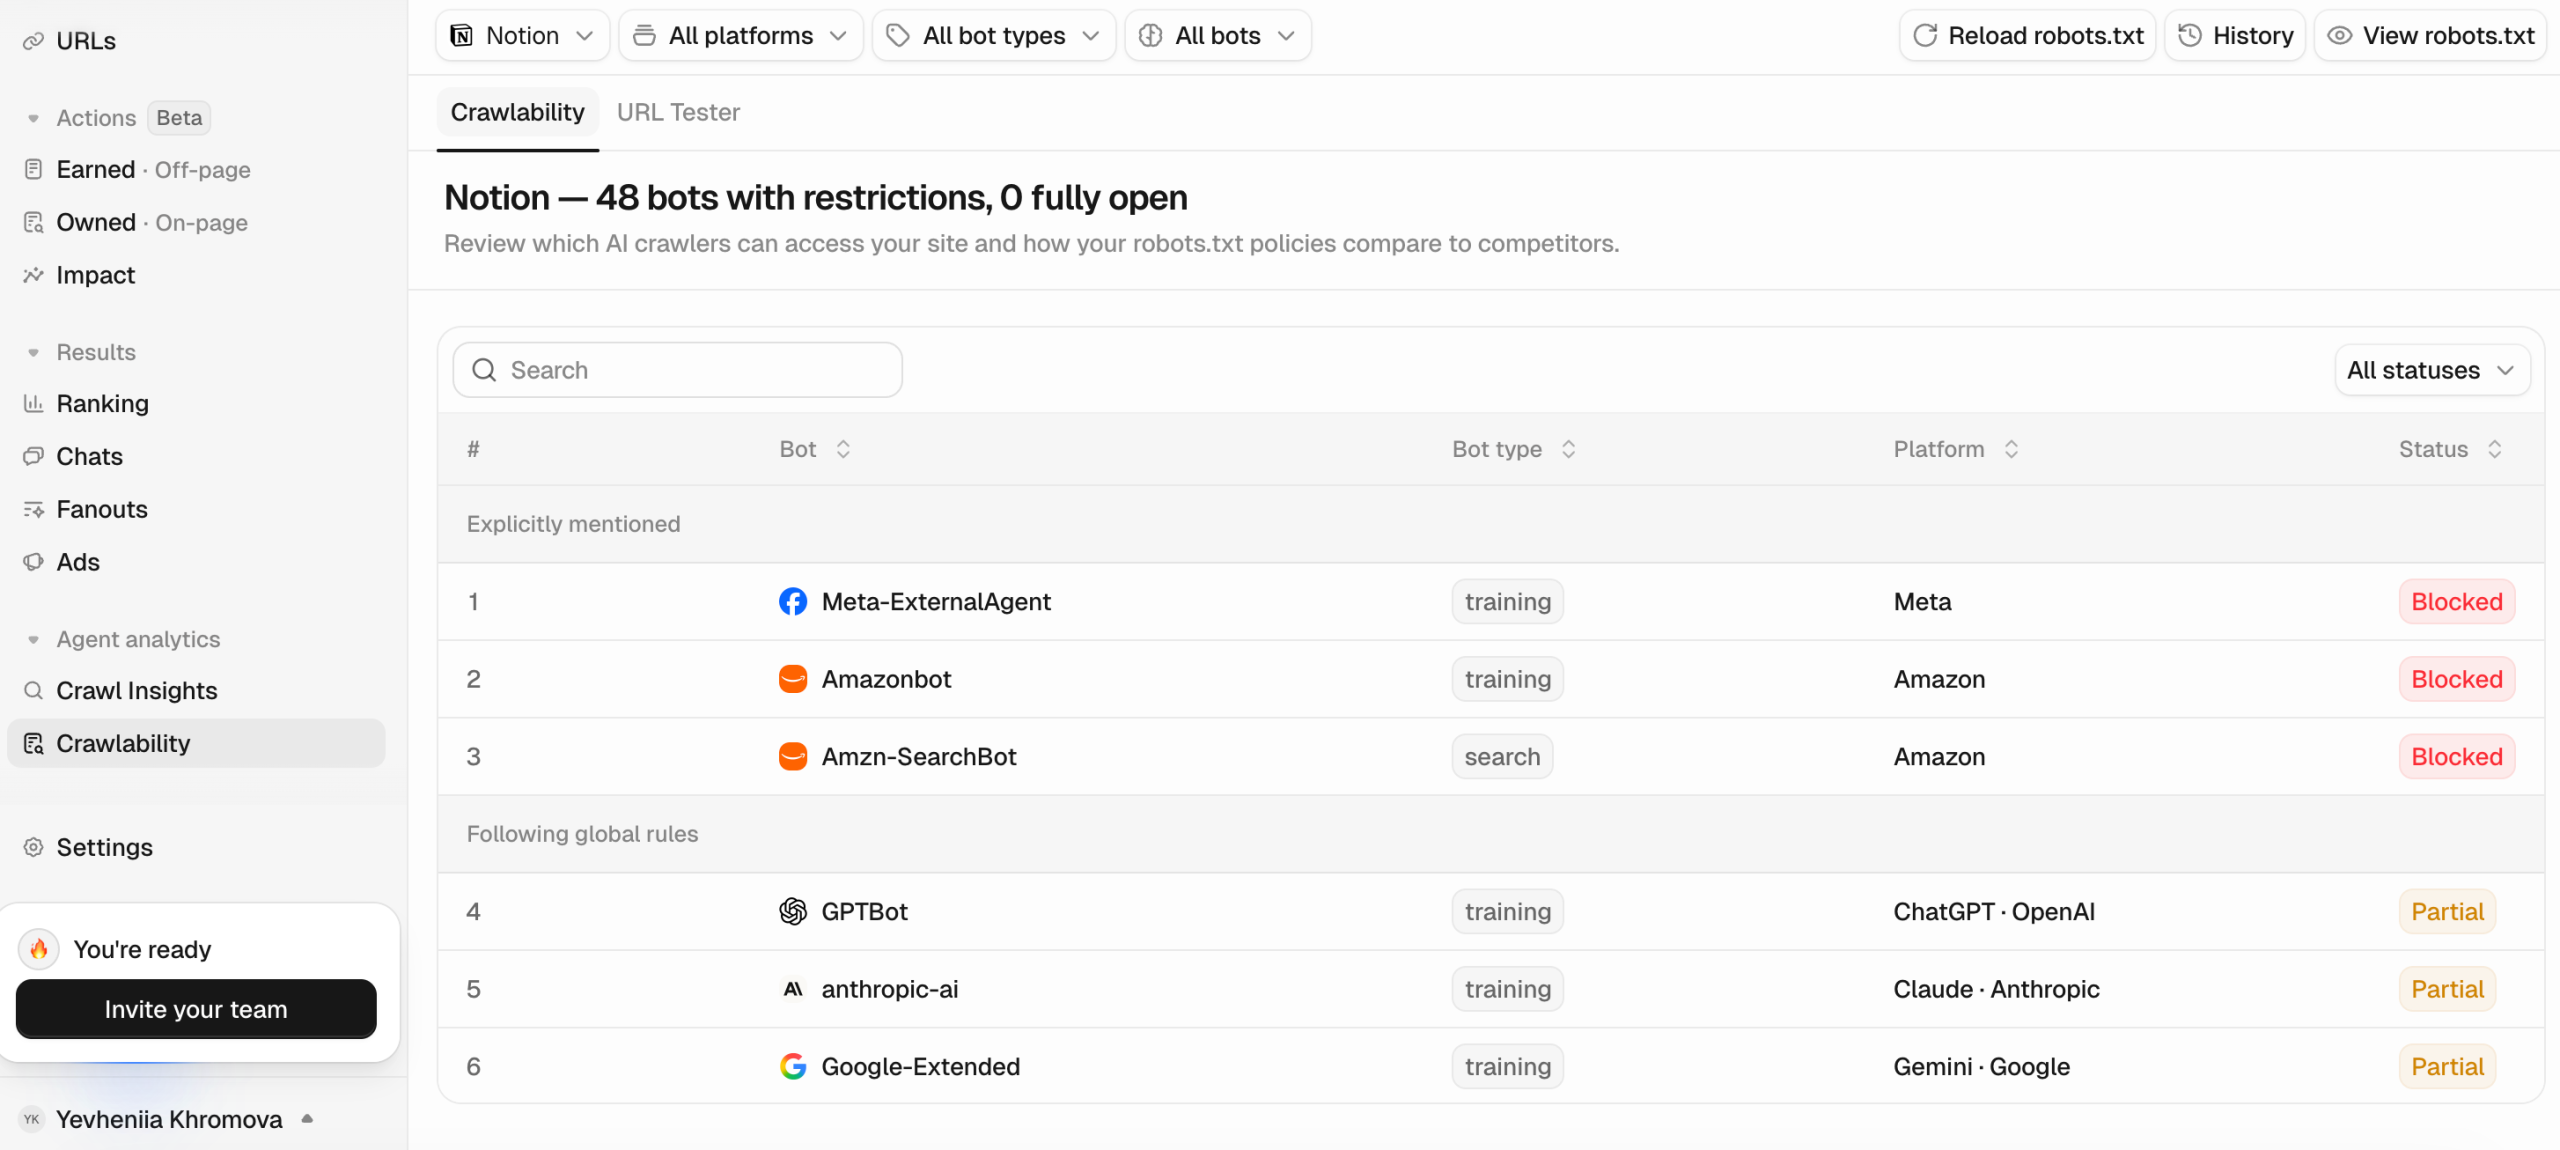Click the URLs link icon in sidebar
The image size is (2560, 1150).
click(33, 41)
